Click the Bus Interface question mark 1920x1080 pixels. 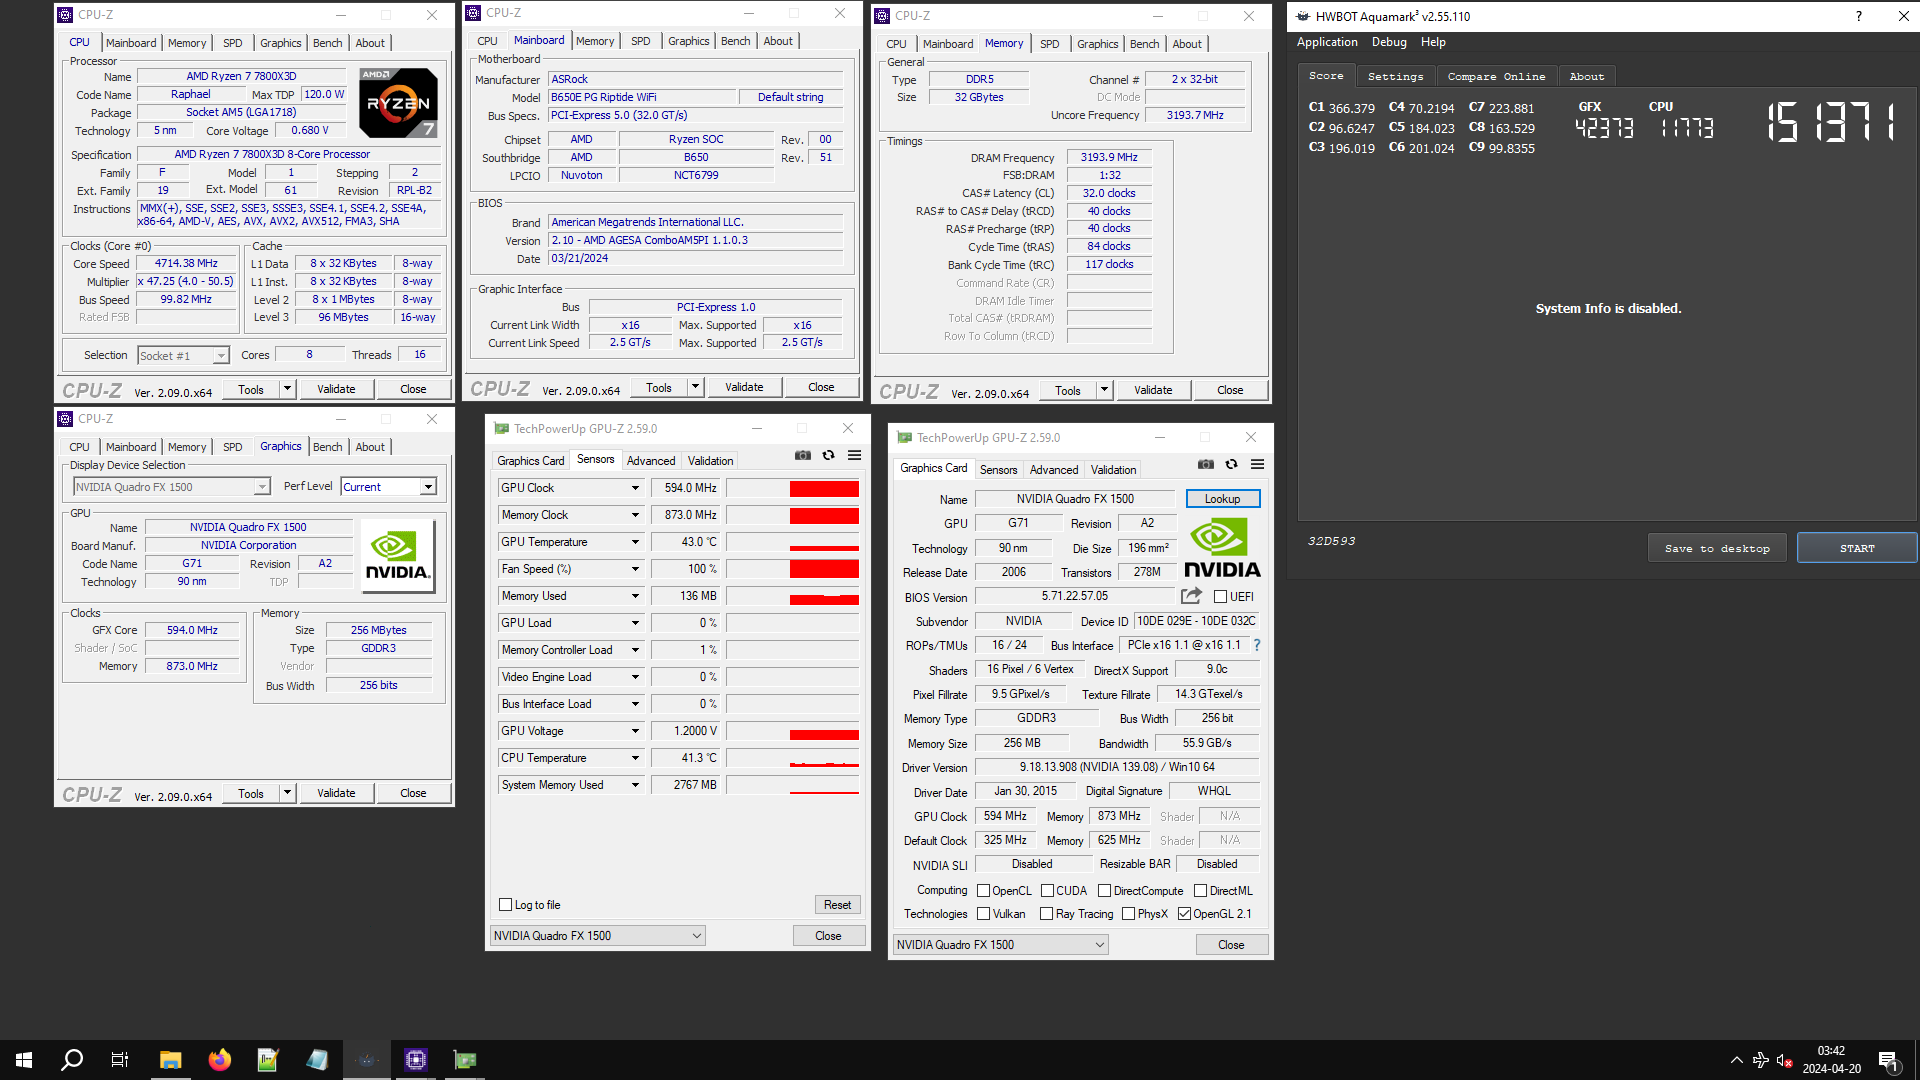tap(1257, 645)
